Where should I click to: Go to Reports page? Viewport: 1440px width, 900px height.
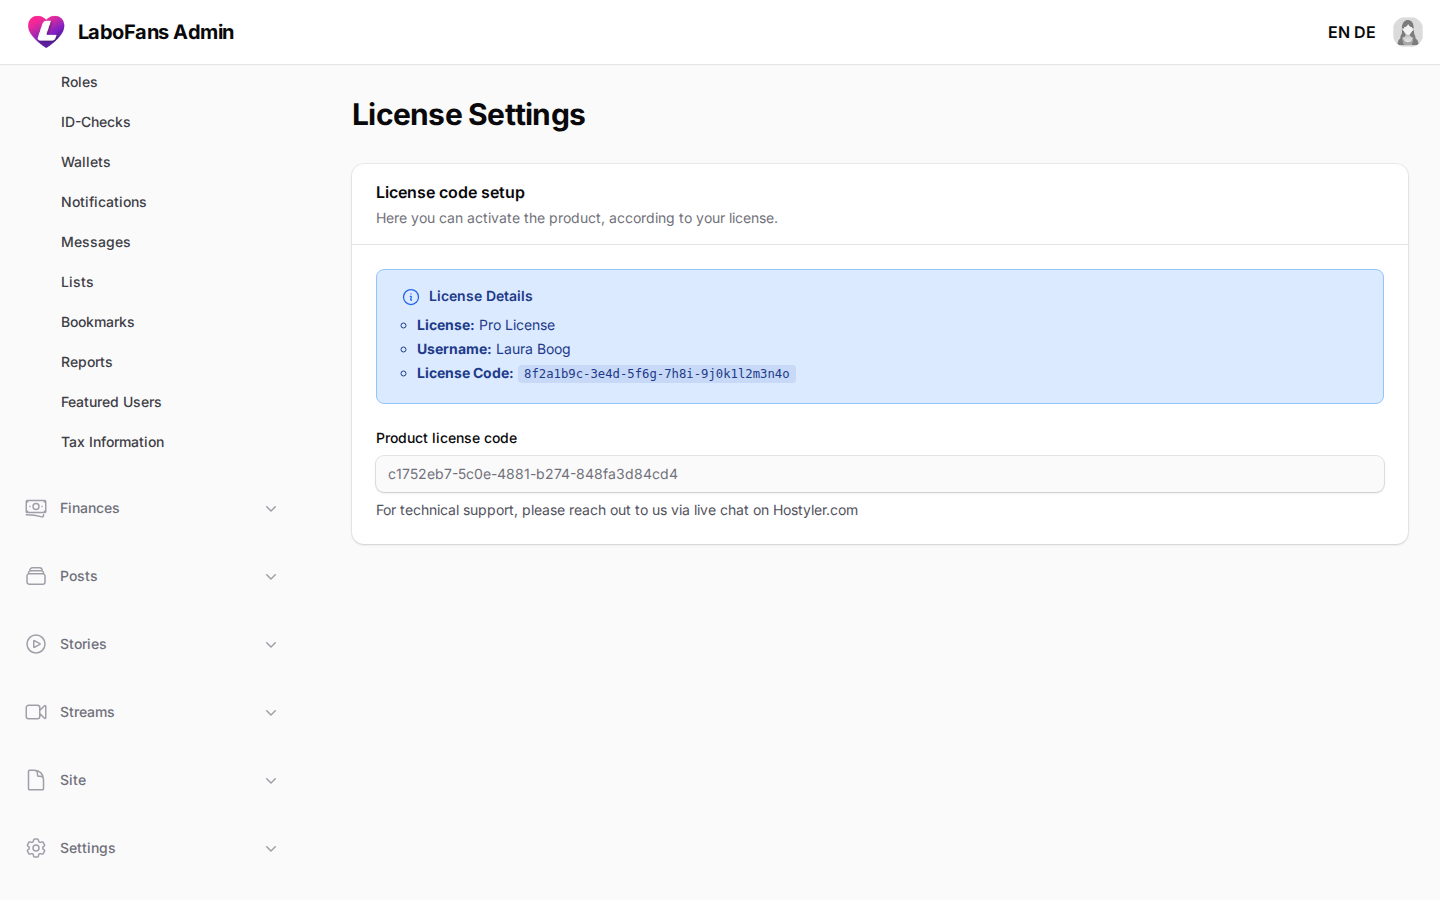pos(87,362)
